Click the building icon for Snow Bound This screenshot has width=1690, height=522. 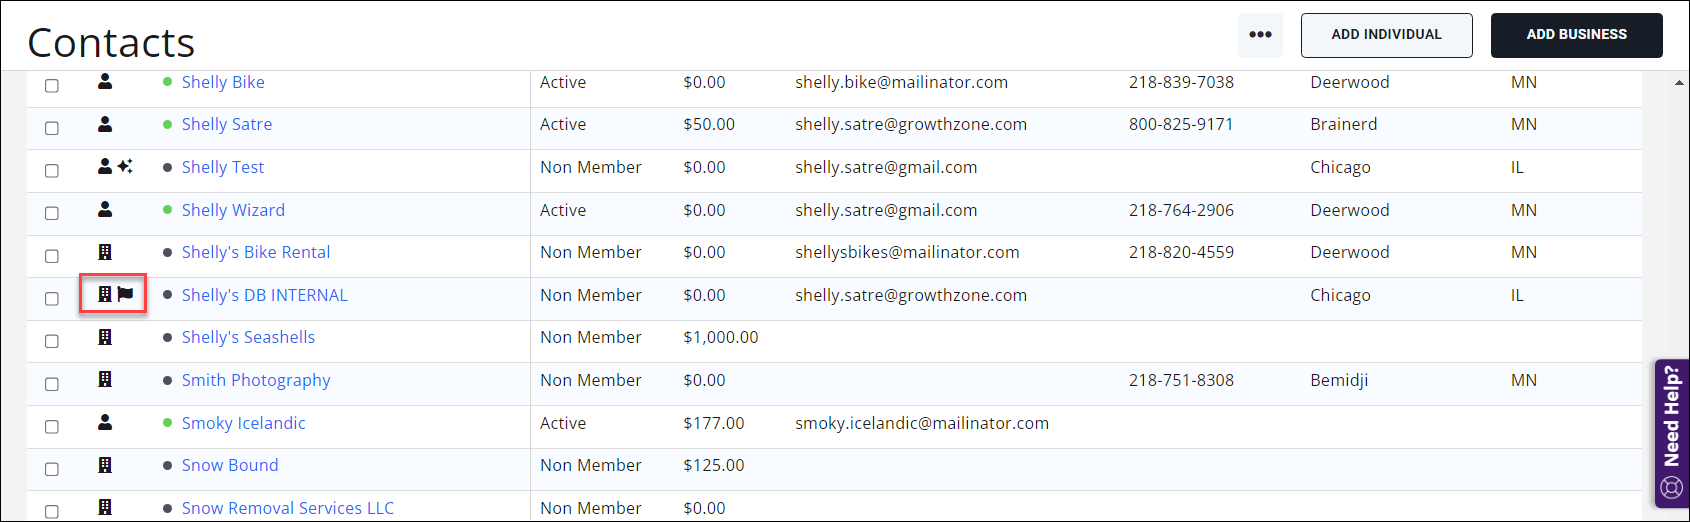point(105,465)
